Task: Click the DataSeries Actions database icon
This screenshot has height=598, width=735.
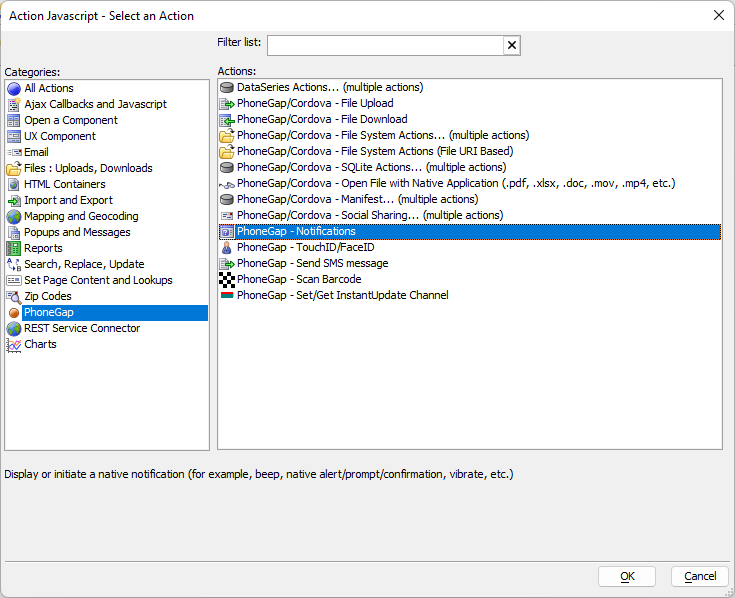Action: 227,88
